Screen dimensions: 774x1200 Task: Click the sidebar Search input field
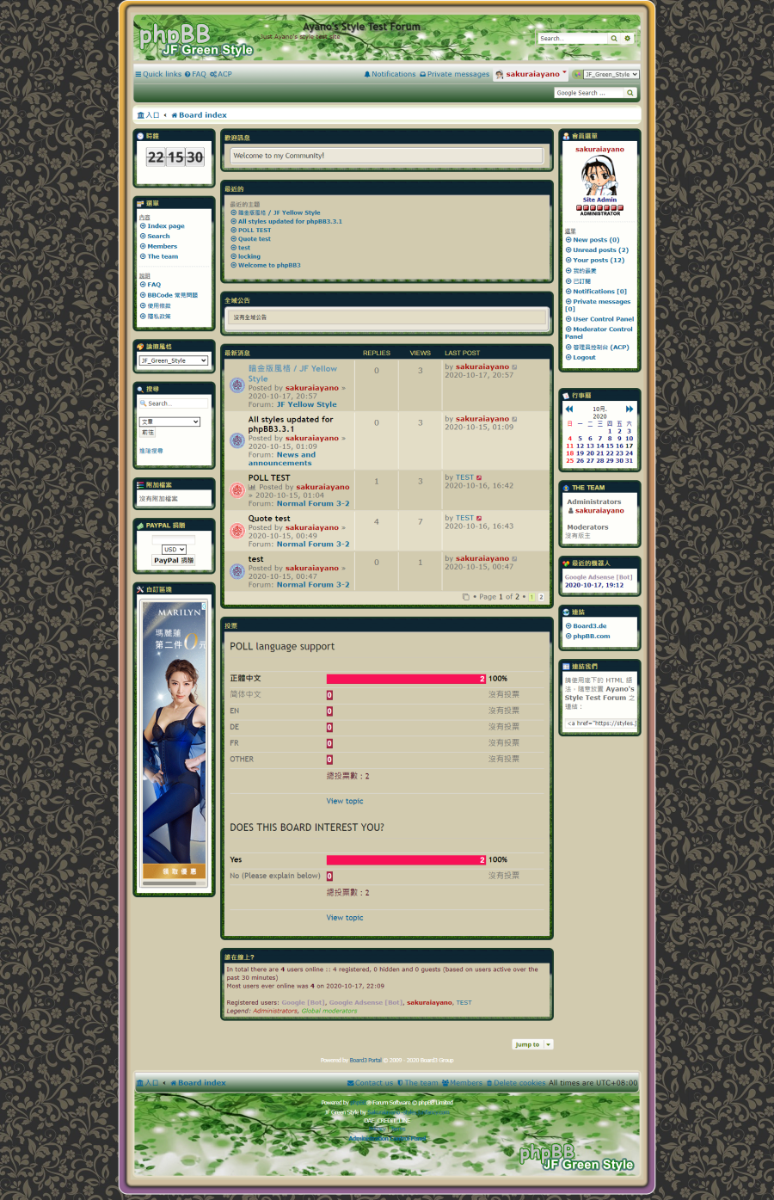point(174,404)
